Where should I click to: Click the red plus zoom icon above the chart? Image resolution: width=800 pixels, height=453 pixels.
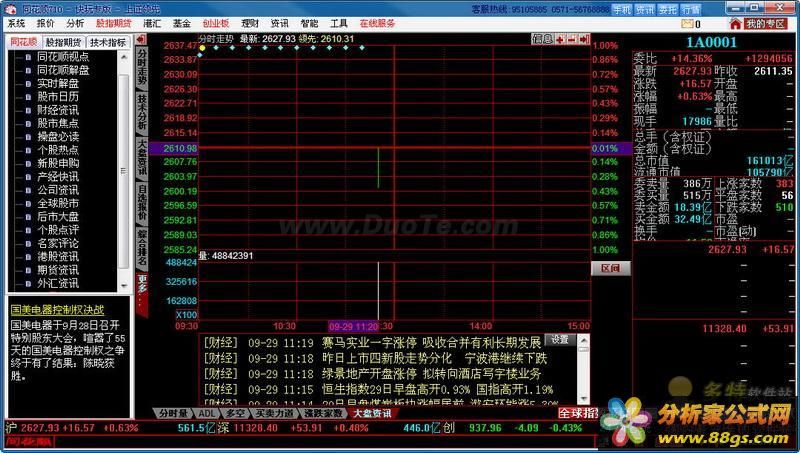pyautogui.click(x=560, y=39)
